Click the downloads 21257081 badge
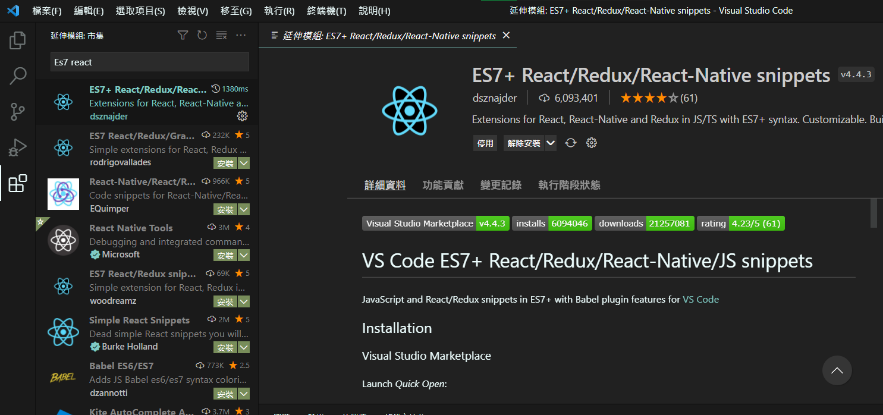 point(644,224)
